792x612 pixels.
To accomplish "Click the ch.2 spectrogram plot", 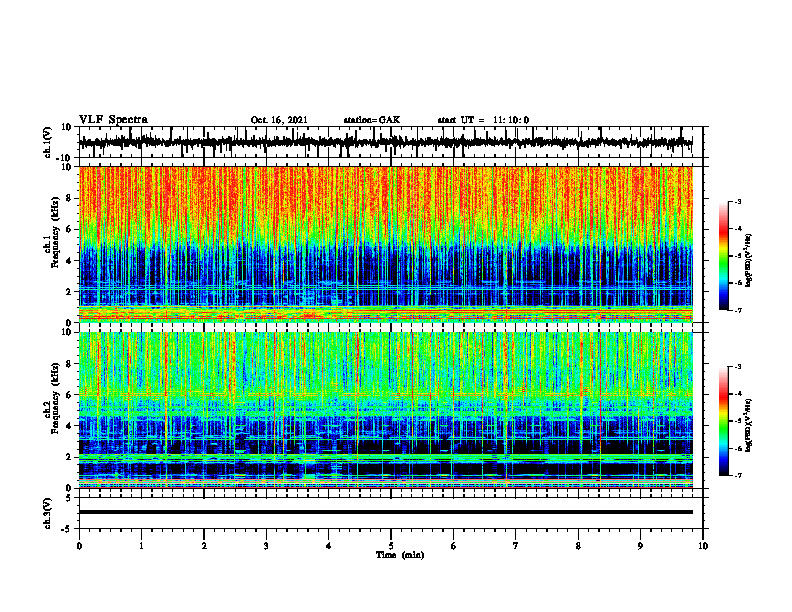I will tap(386, 410).
